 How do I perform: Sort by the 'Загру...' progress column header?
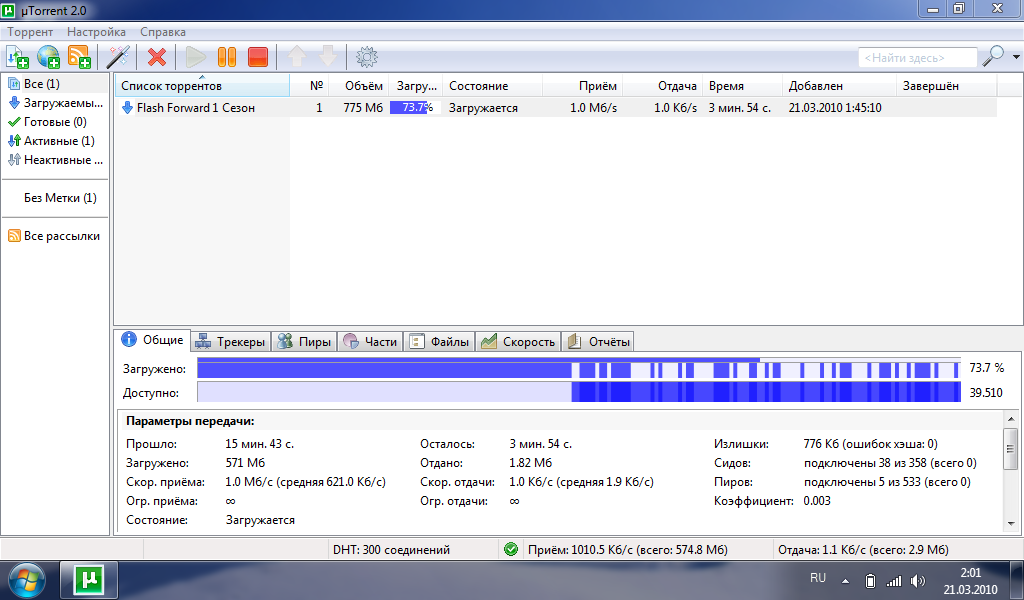click(416, 86)
